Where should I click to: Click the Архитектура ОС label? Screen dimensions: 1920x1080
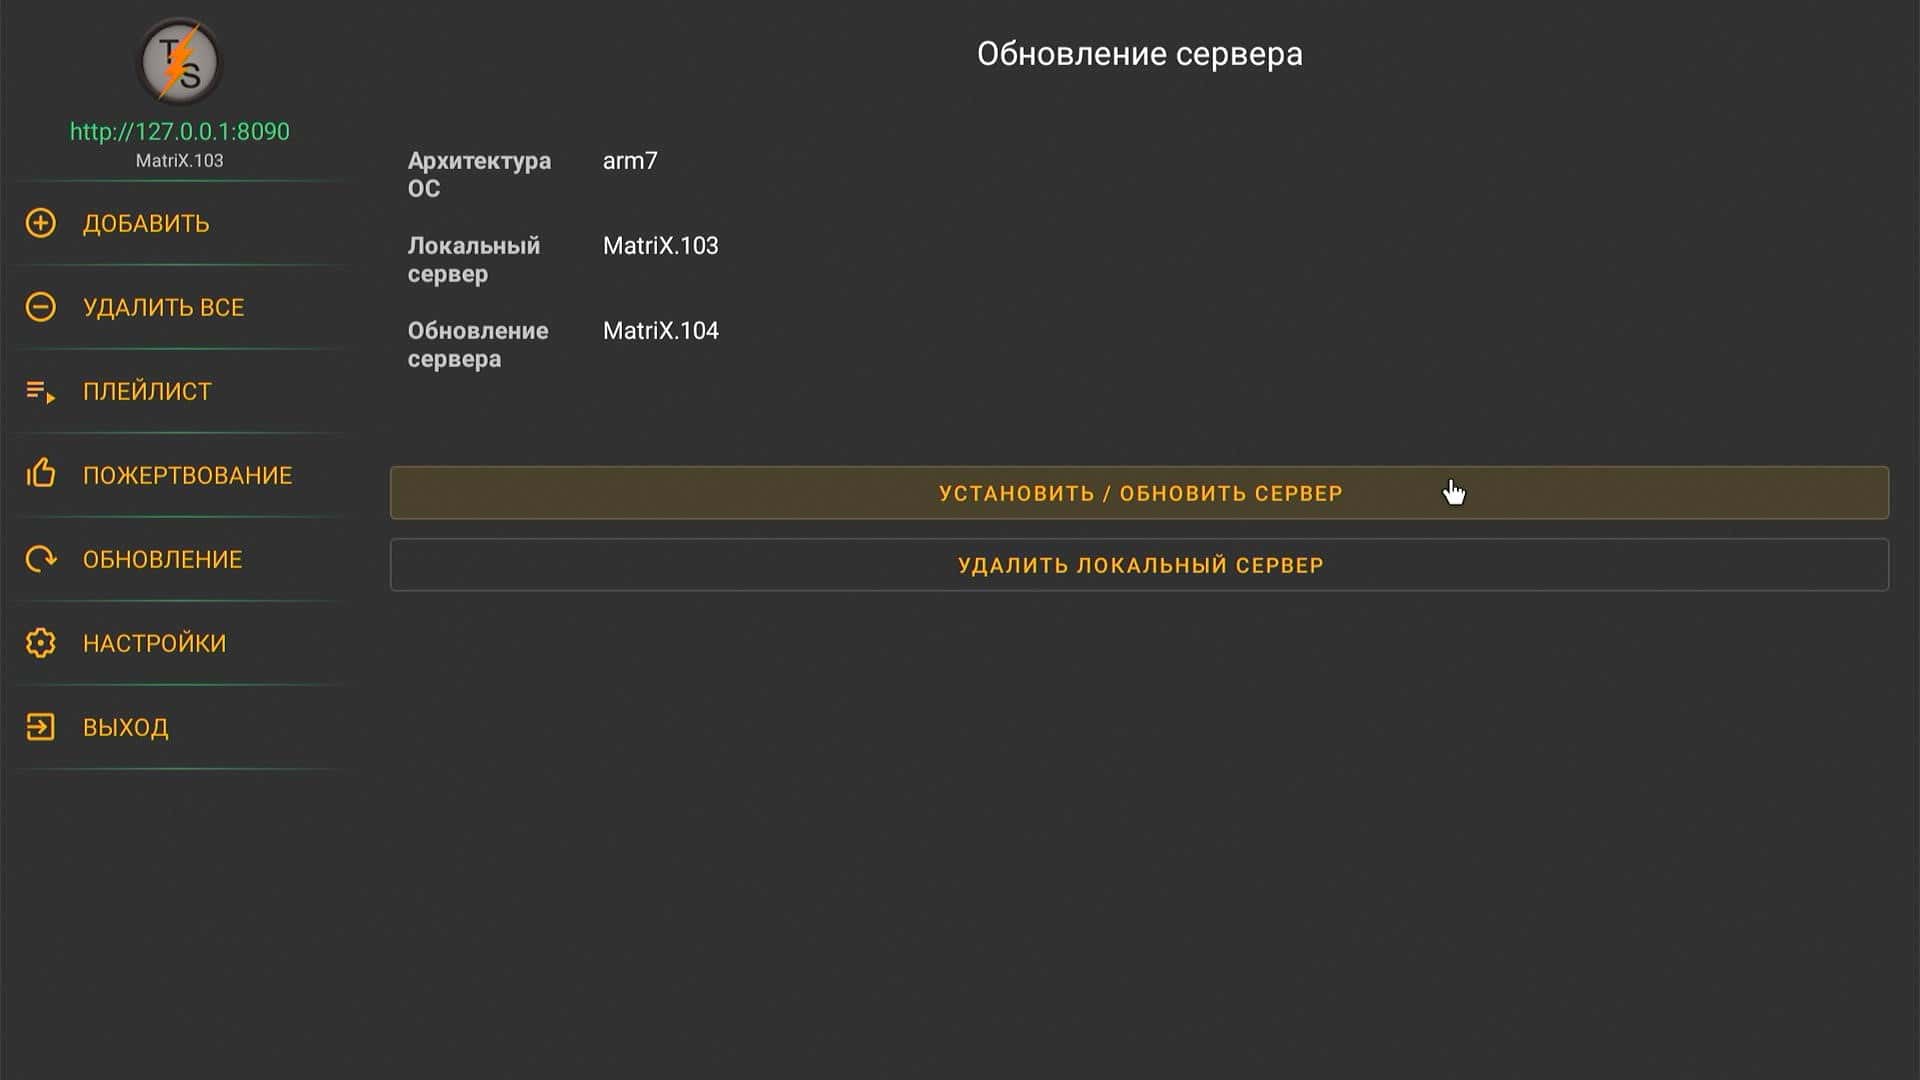pyautogui.click(x=479, y=174)
